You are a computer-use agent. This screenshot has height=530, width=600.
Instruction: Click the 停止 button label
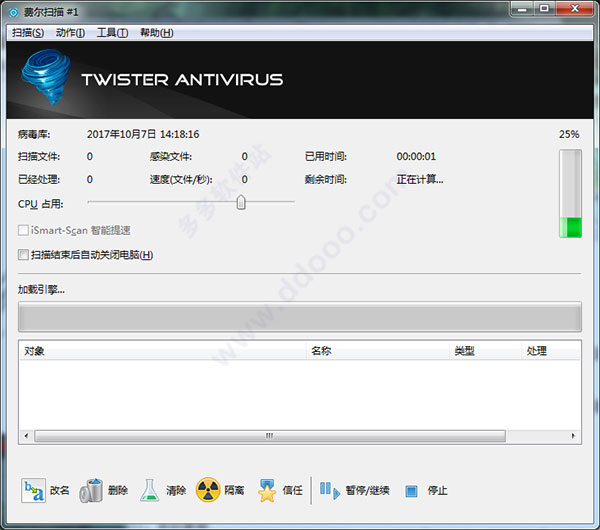coord(437,490)
